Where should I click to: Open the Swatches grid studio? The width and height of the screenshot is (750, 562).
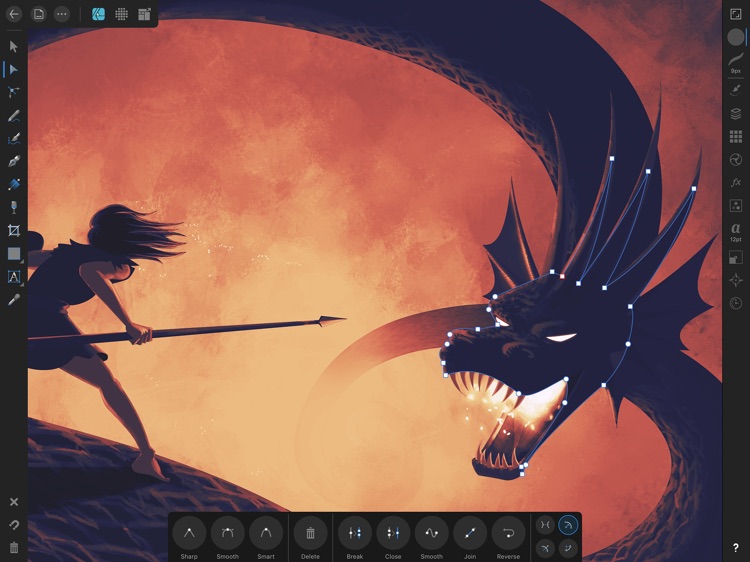735,136
